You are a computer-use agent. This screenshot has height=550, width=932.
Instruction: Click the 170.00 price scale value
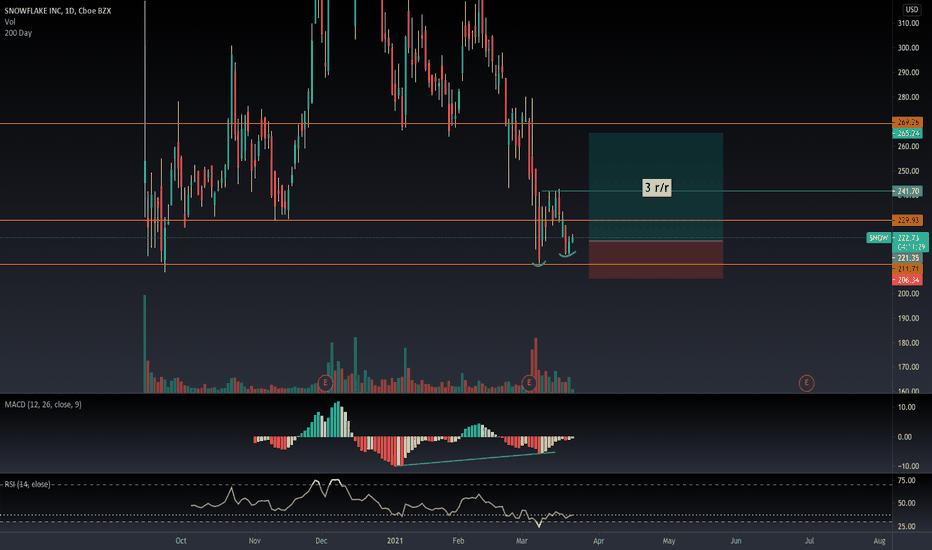(908, 367)
